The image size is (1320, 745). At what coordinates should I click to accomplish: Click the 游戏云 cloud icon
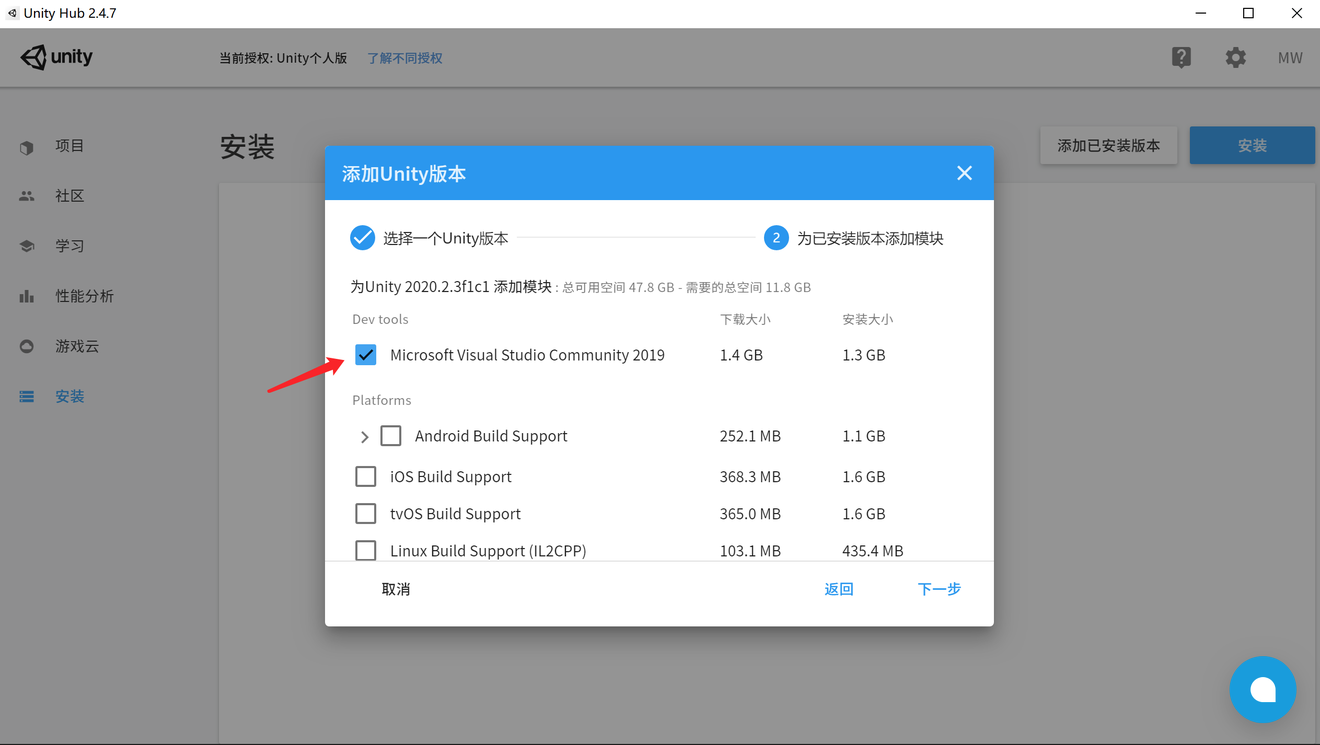coord(27,346)
